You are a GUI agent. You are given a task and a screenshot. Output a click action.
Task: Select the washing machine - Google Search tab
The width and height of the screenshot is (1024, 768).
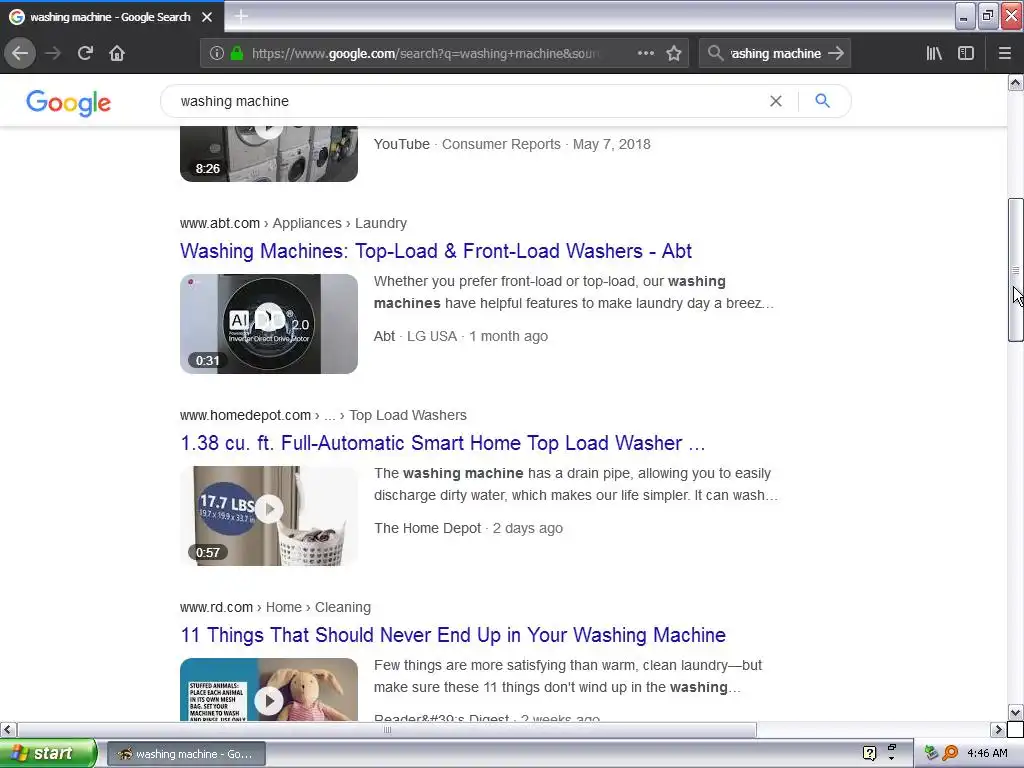110,17
